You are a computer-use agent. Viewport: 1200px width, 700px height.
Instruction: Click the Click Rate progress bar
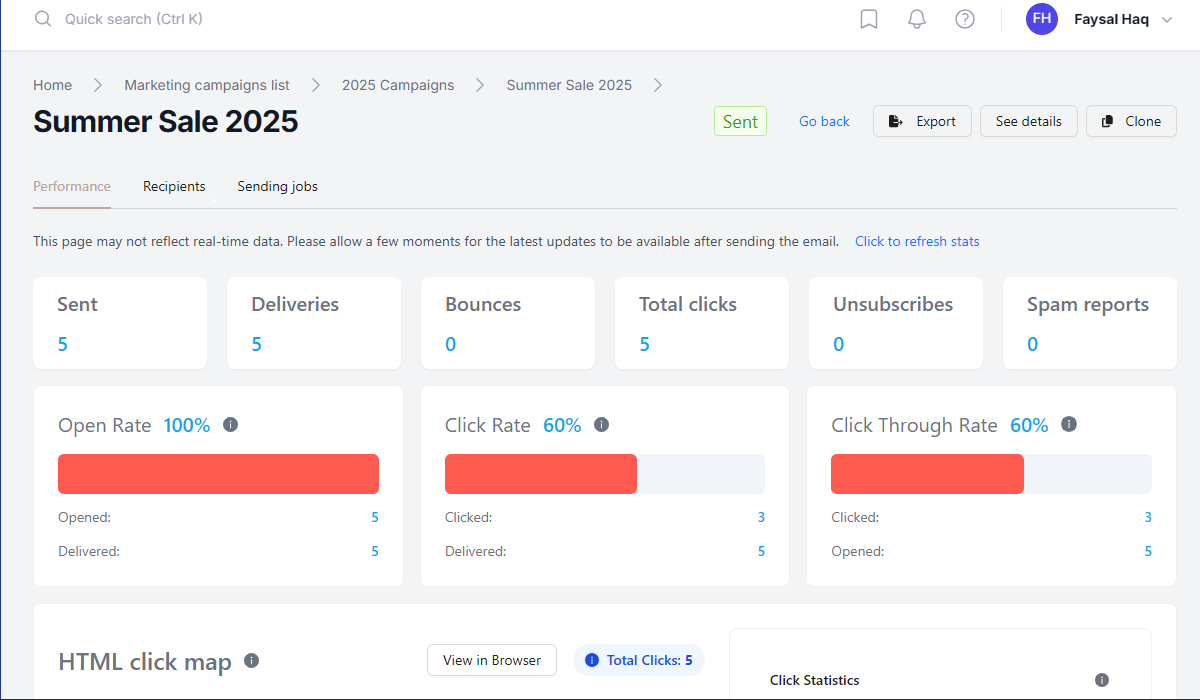[605, 474]
